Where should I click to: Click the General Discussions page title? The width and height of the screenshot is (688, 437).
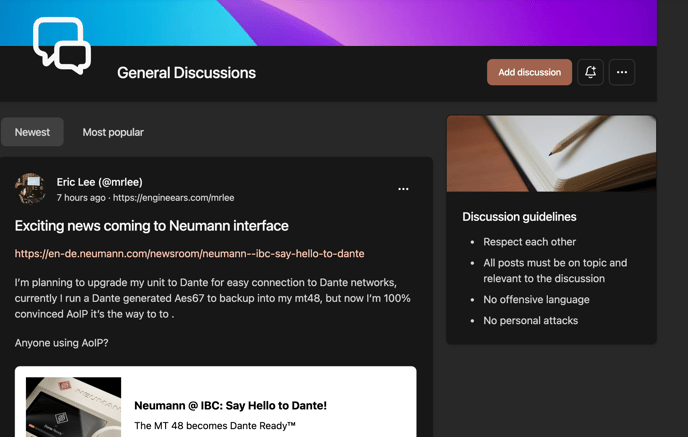click(x=186, y=73)
